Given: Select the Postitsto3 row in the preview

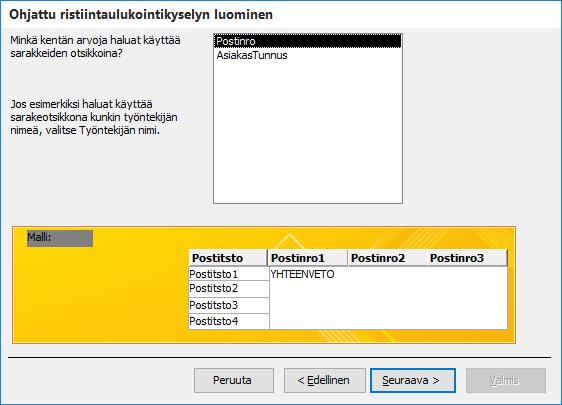Looking at the screenshot, I should [229, 305].
